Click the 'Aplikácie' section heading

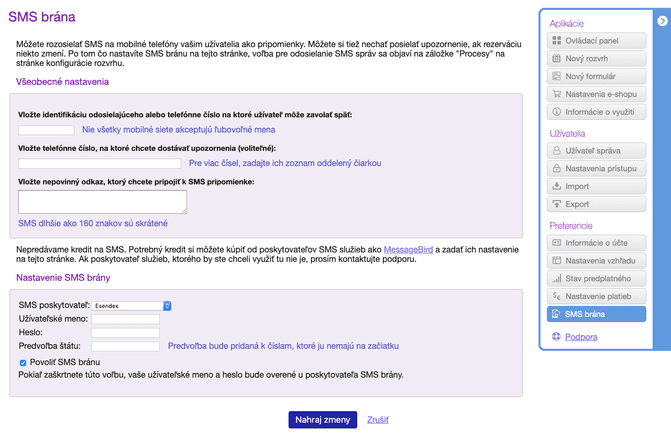567,24
